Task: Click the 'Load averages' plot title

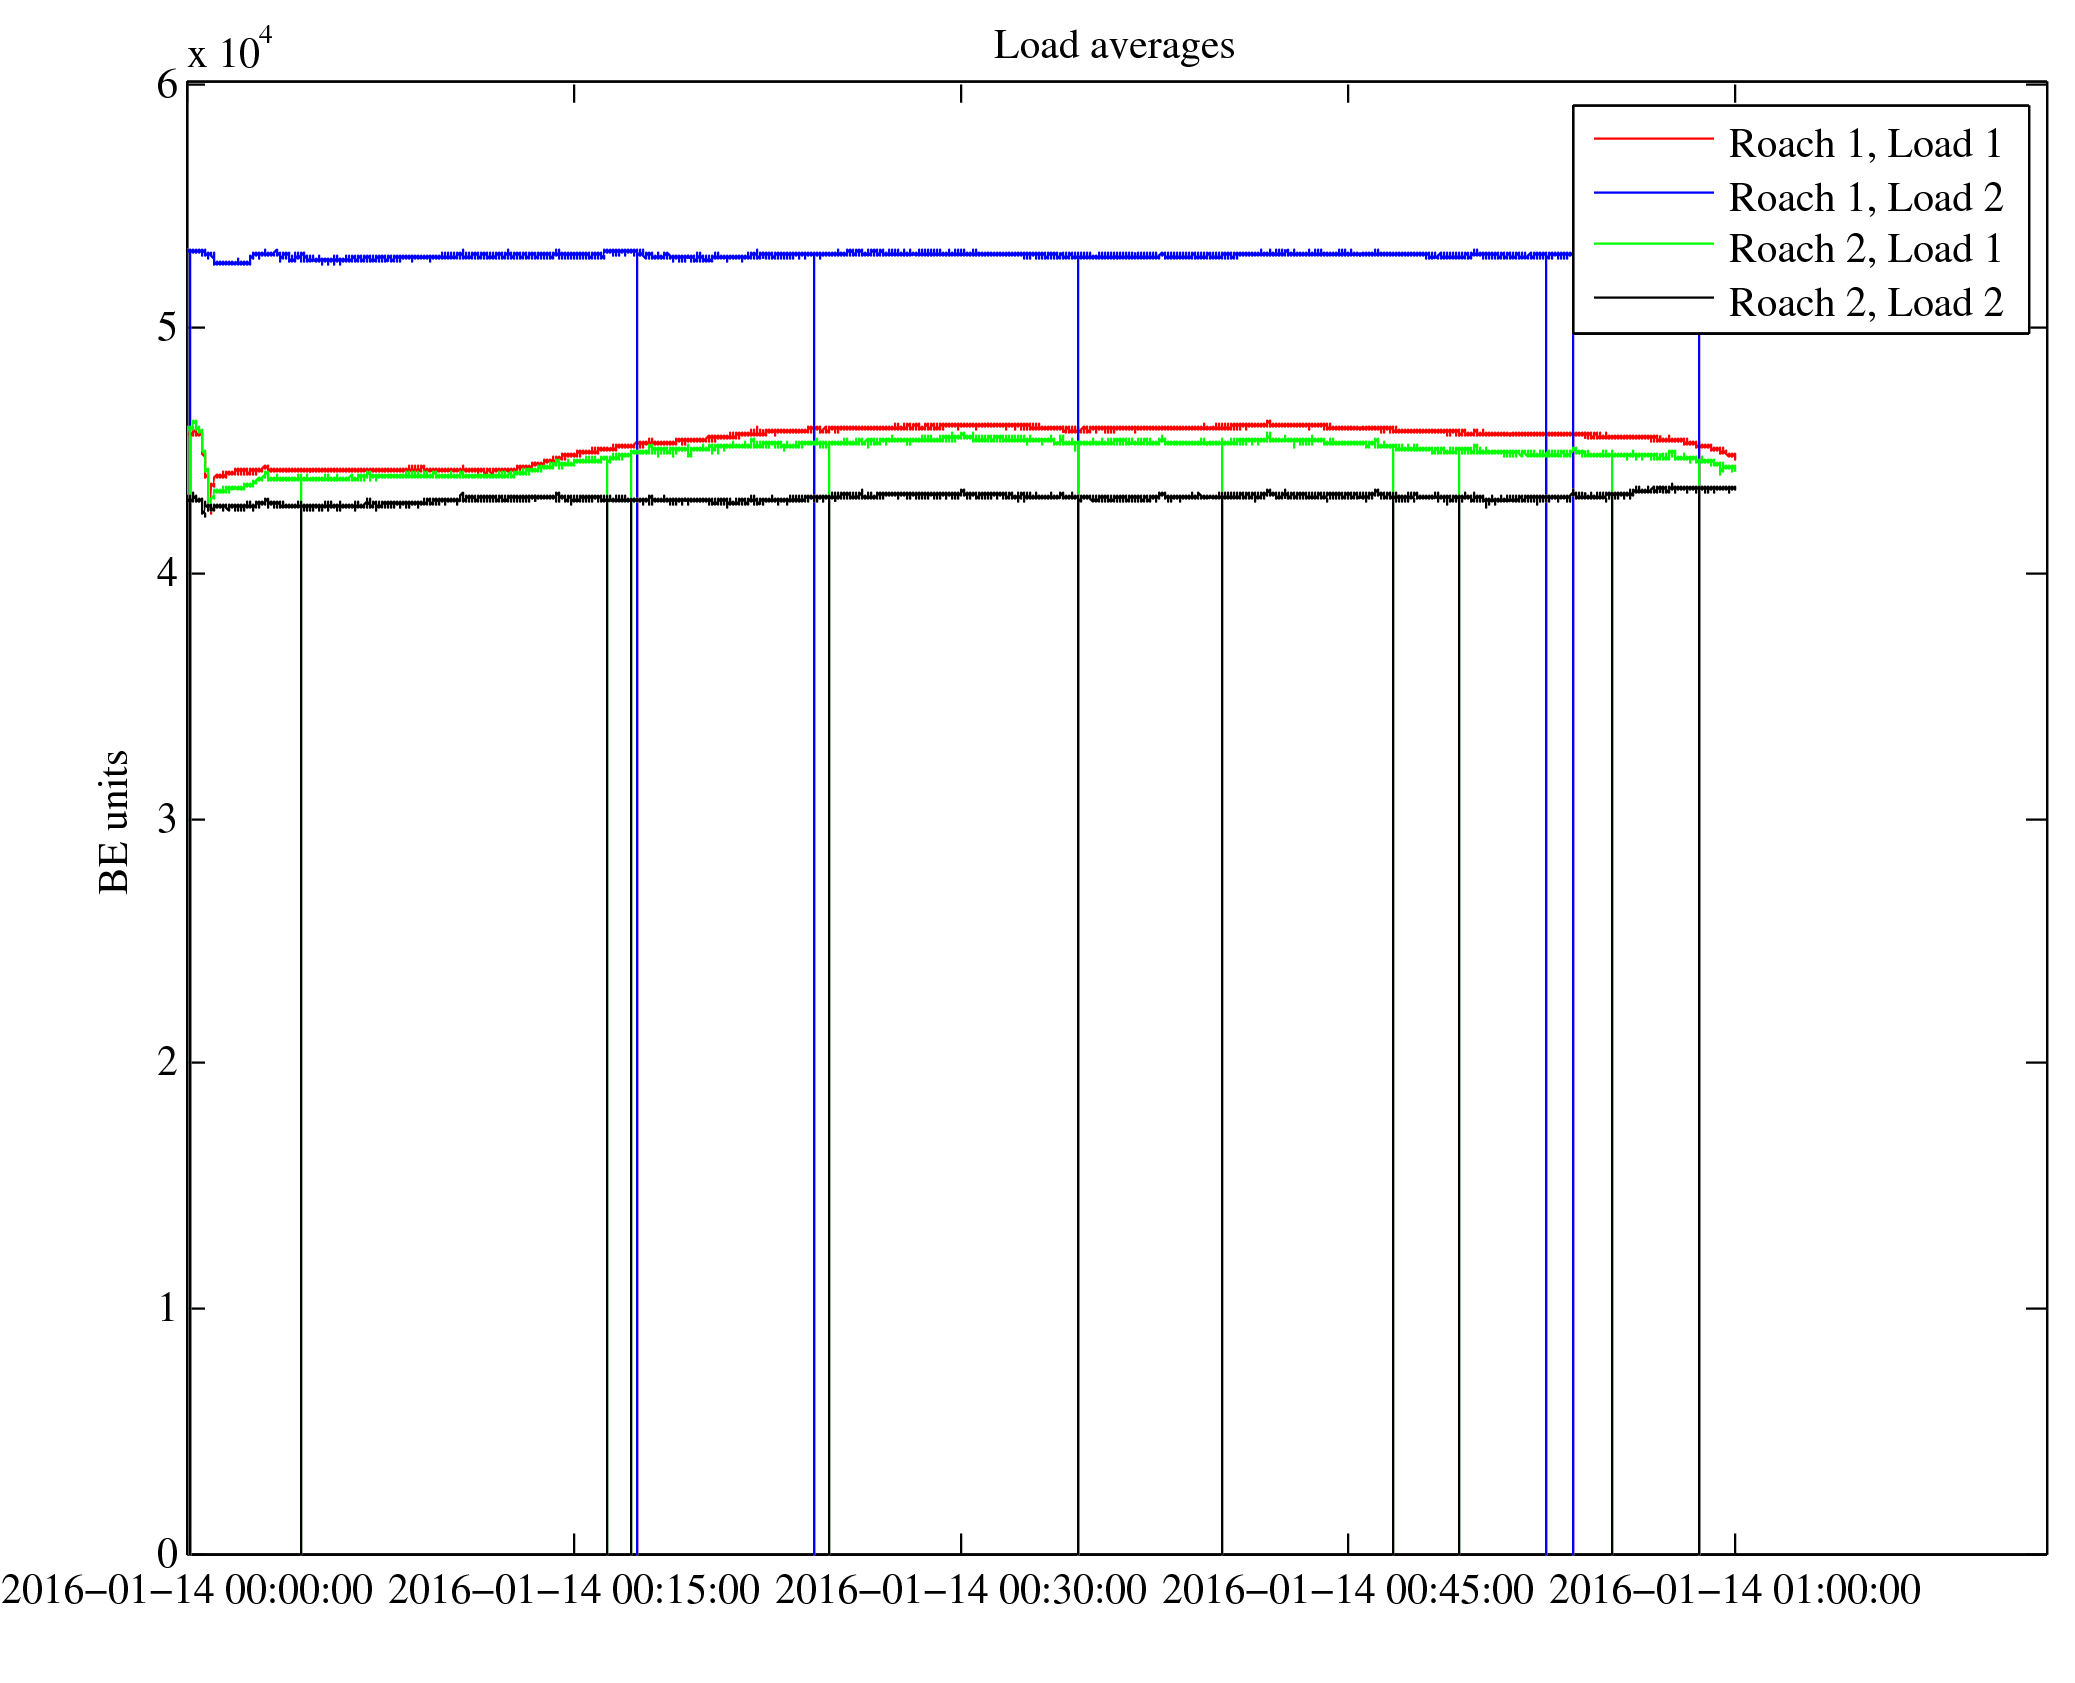Action: 1113,46
